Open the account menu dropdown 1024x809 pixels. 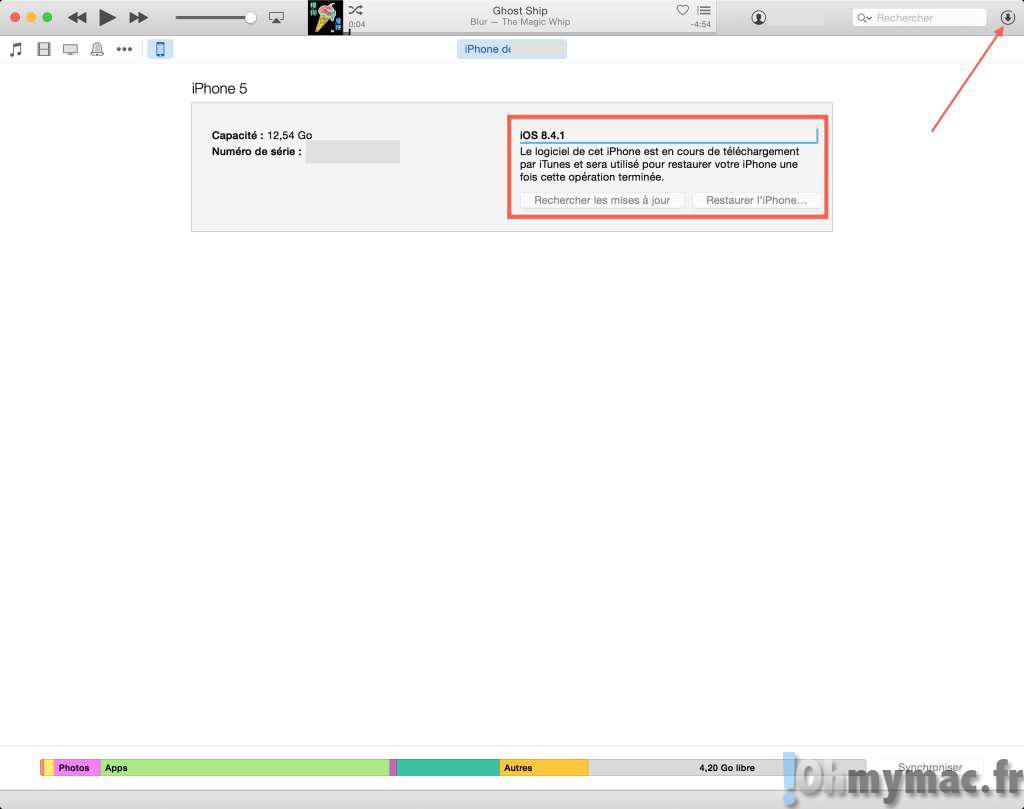point(760,18)
